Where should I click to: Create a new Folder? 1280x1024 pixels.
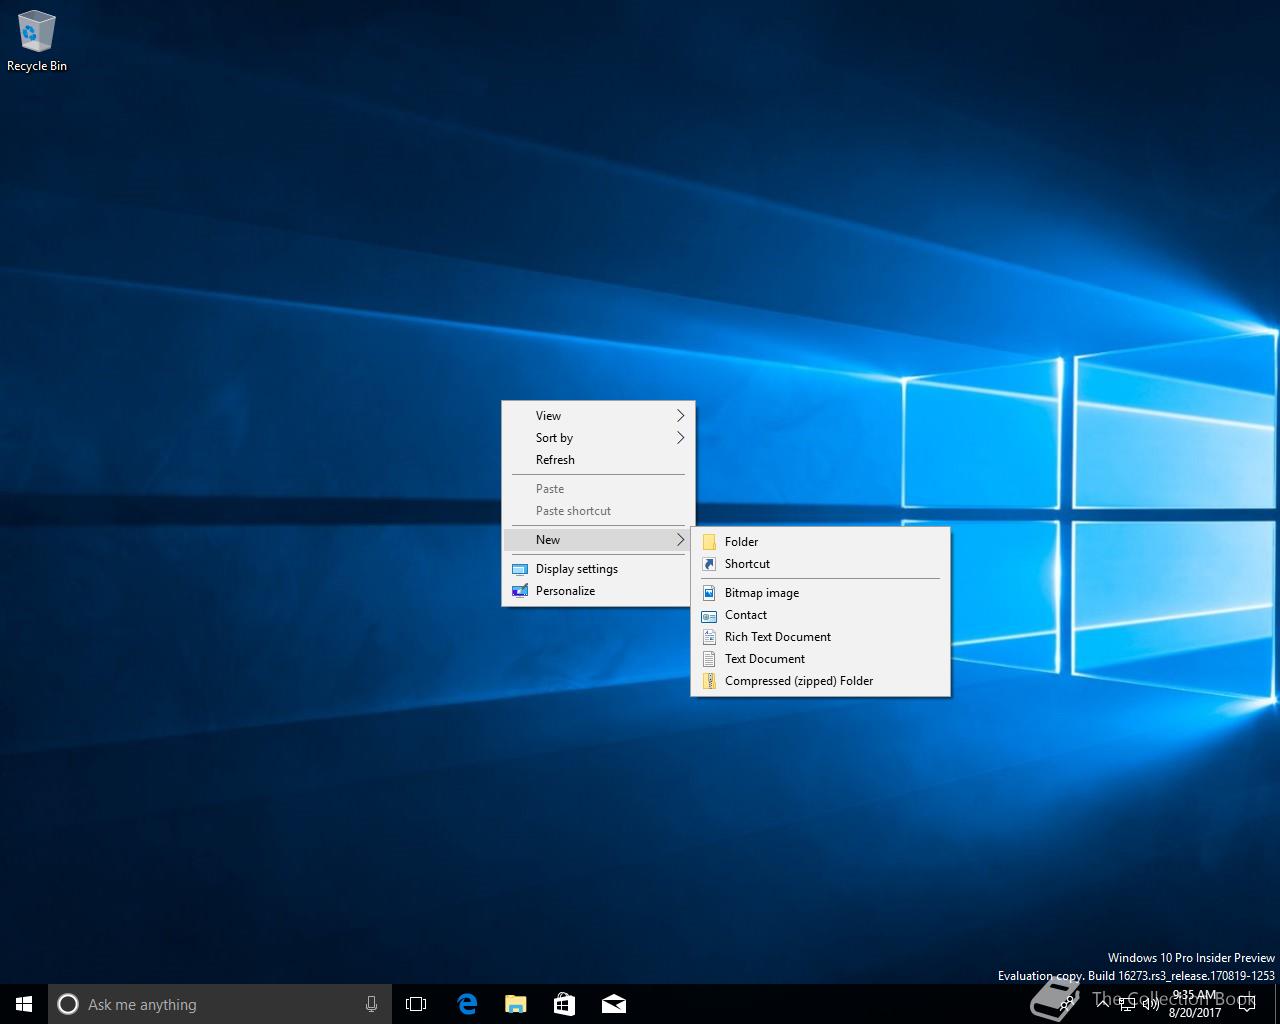(x=741, y=542)
